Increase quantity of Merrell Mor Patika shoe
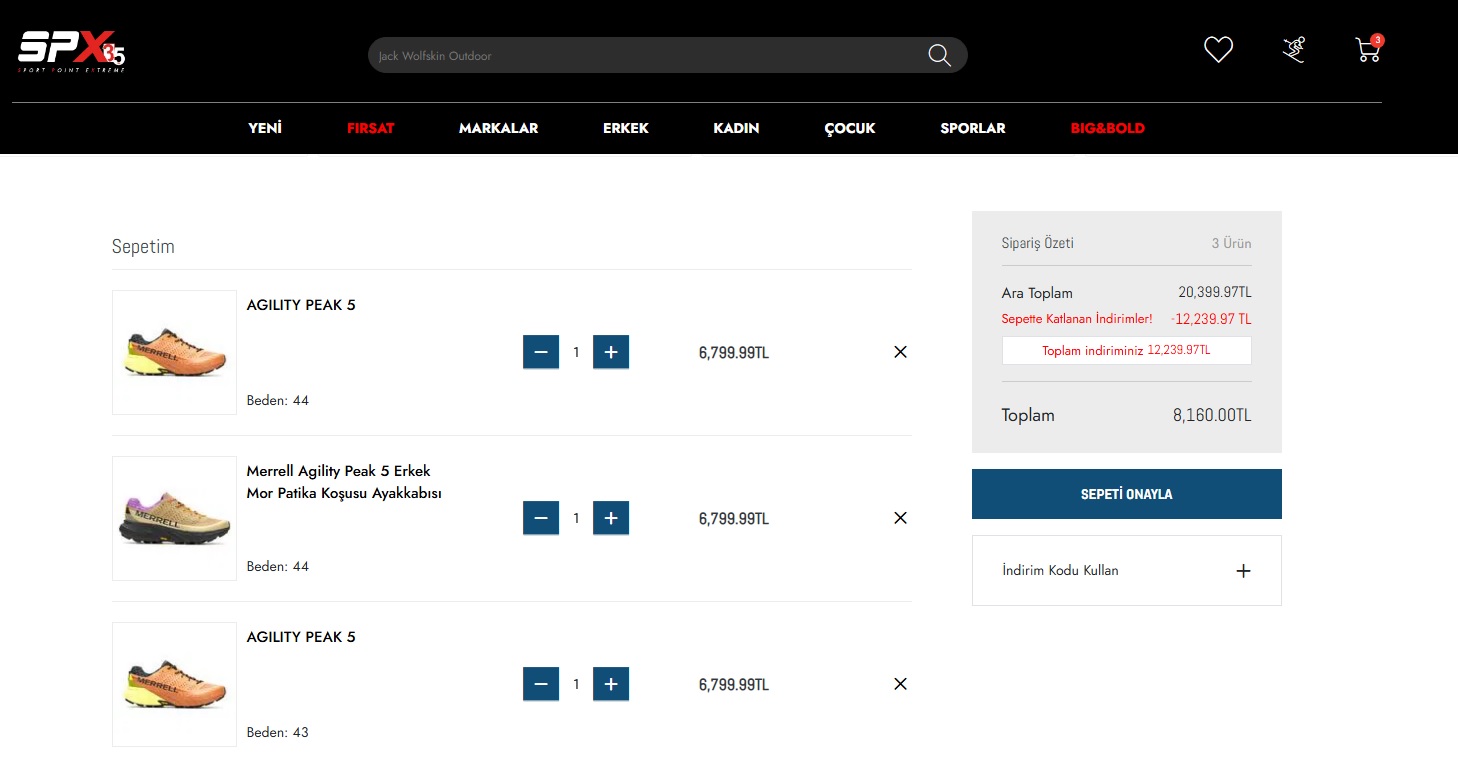1458x760 pixels. [x=611, y=518]
